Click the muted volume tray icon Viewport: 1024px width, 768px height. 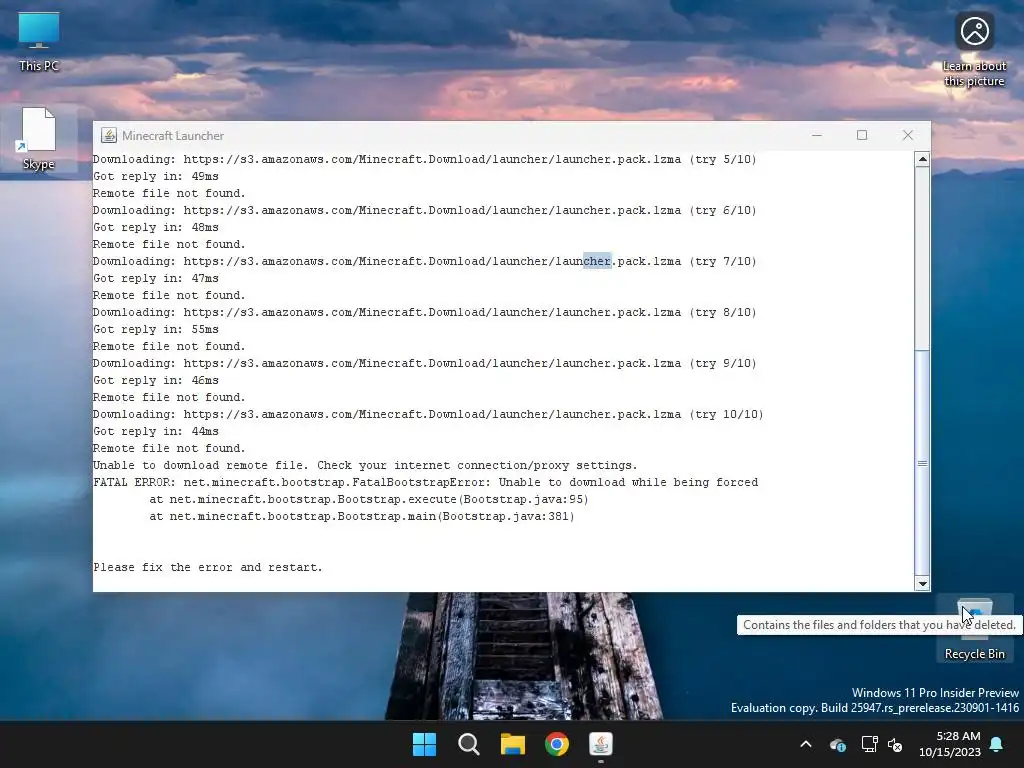coord(895,744)
